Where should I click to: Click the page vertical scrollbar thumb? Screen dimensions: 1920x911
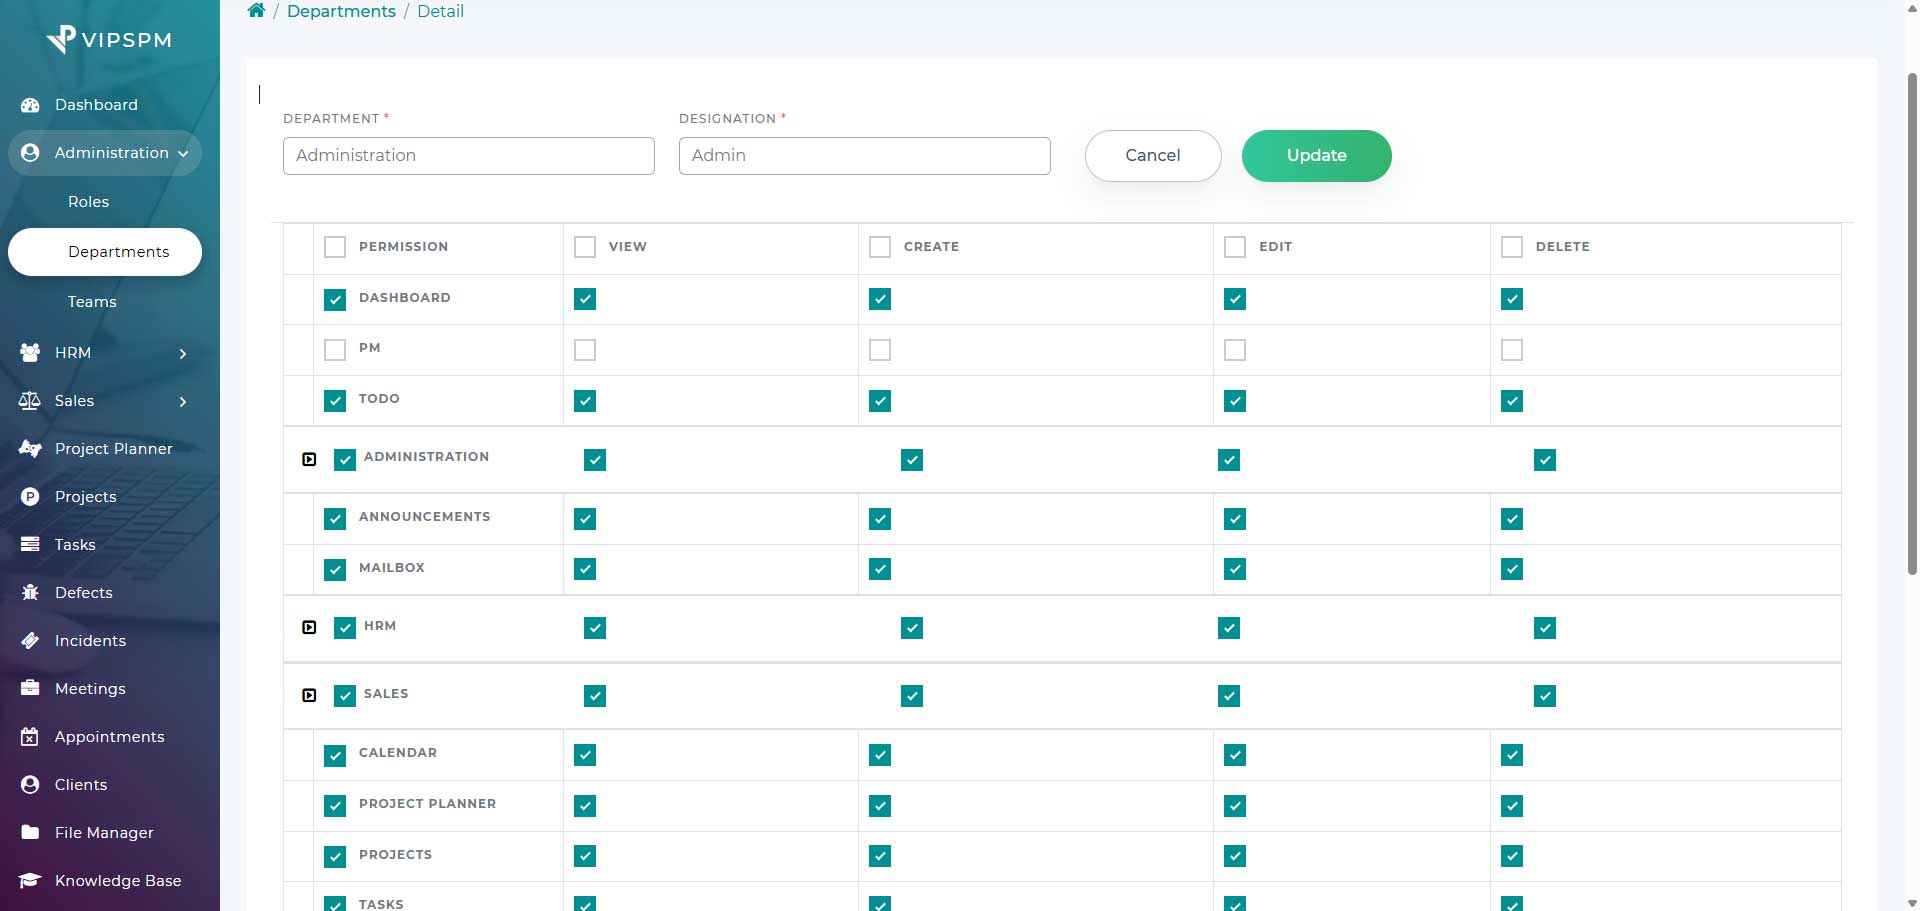point(1912,323)
